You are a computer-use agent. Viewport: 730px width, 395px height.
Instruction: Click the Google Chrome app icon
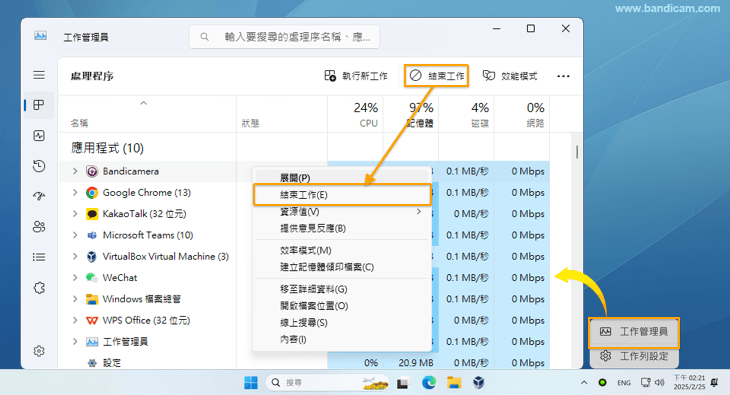click(x=92, y=193)
